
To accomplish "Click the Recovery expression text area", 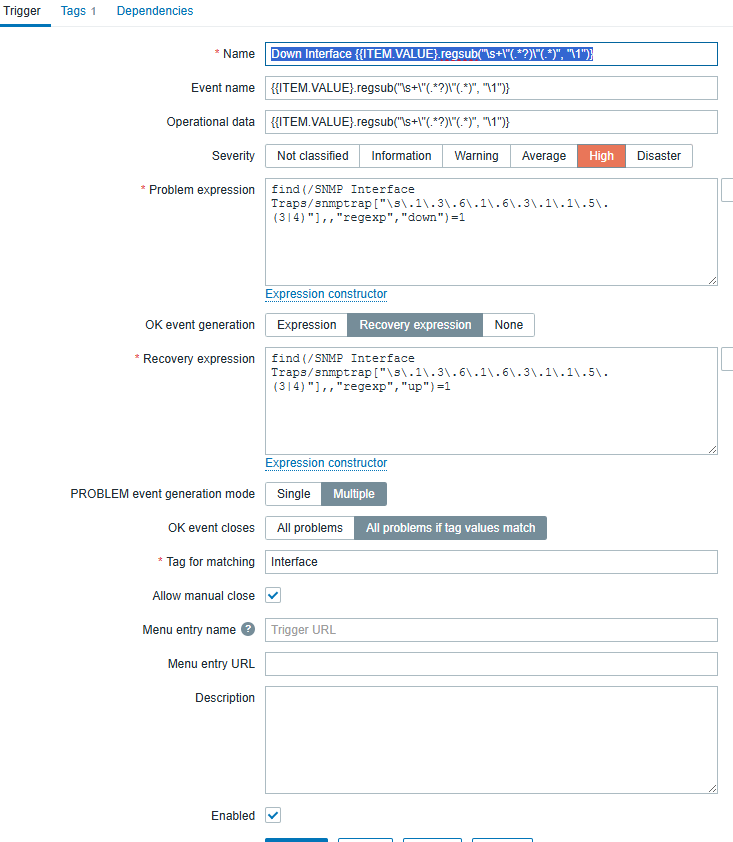I will click(491, 401).
